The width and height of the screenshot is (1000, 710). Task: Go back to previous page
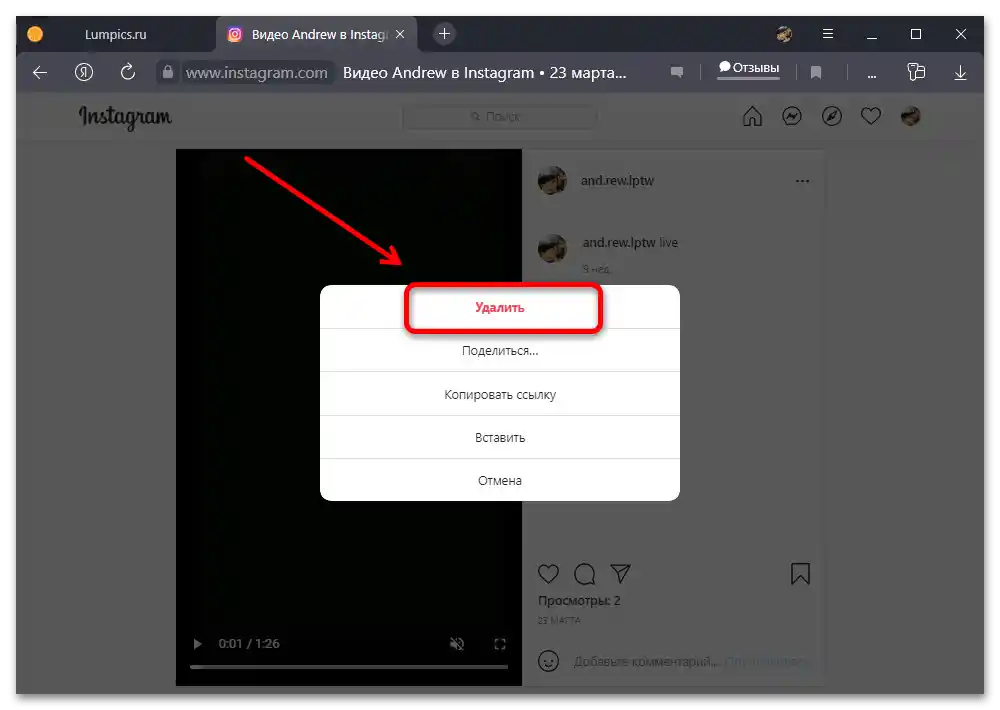(x=40, y=73)
